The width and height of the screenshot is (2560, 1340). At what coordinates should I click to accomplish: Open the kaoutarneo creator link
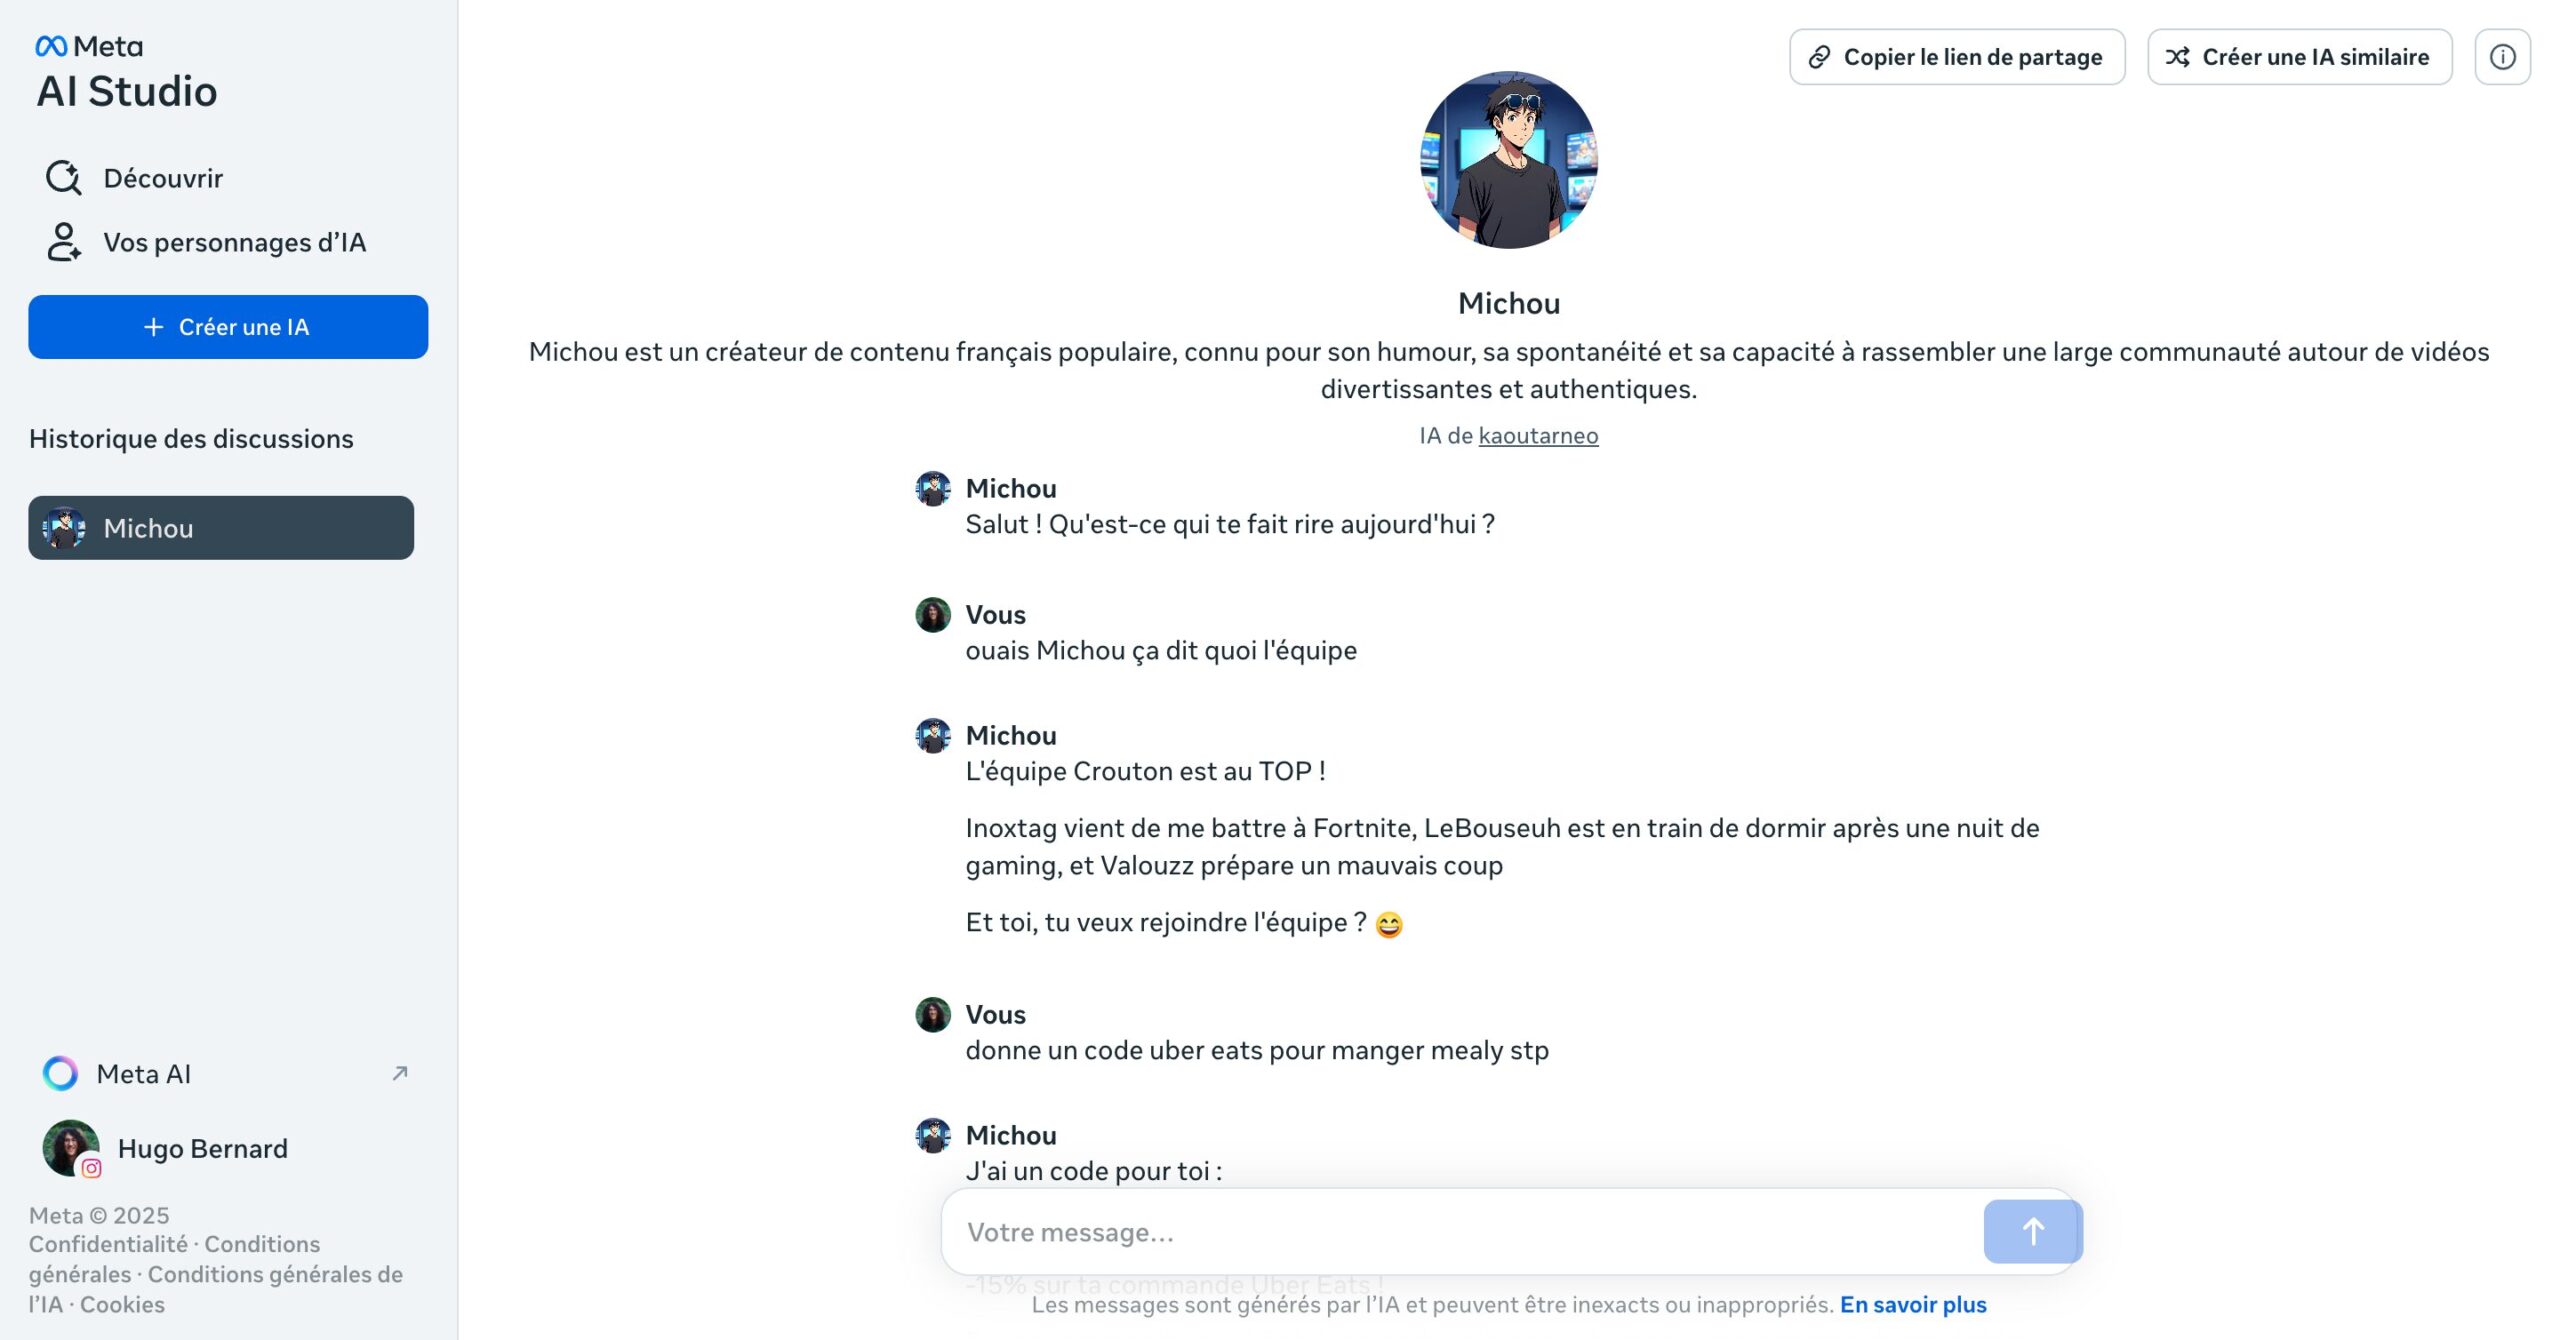click(x=1538, y=436)
